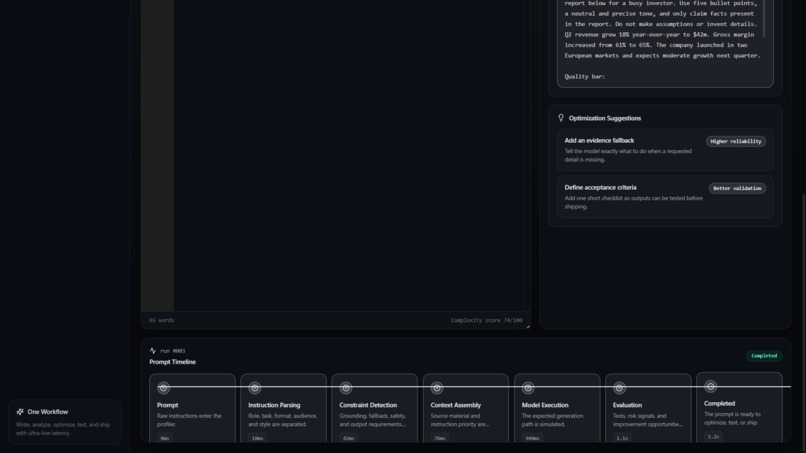The width and height of the screenshot is (806, 453).
Task: Click the 65 words counter
Action: 161,320
